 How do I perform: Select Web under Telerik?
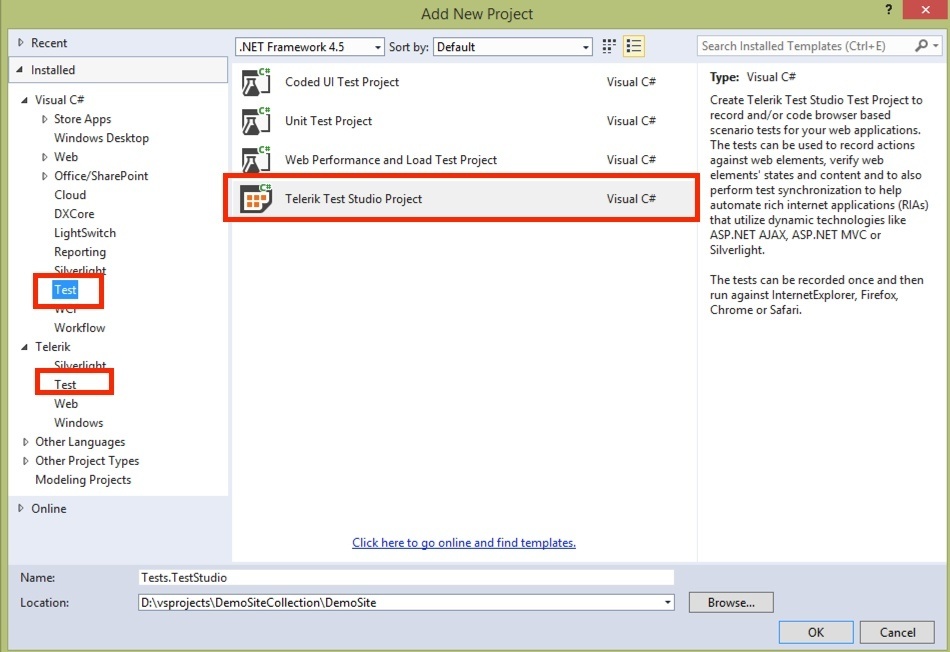point(66,404)
